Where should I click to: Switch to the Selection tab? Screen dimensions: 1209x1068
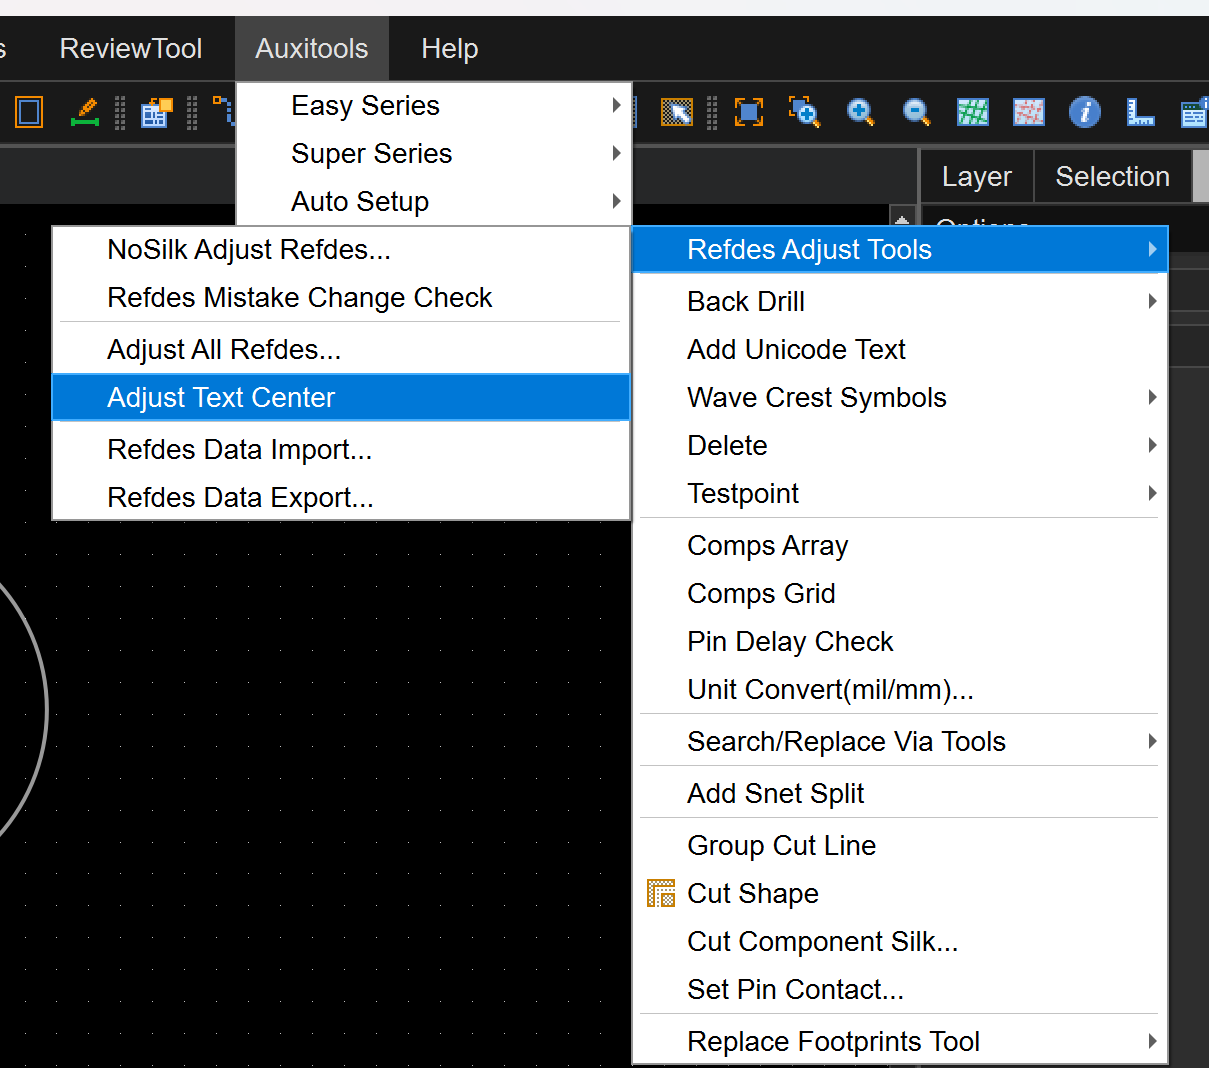click(x=1112, y=176)
